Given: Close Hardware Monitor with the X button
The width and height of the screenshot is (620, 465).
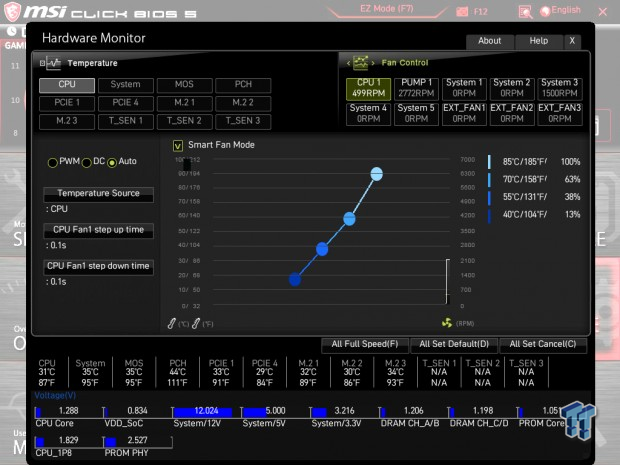Looking at the screenshot, I should [572, 41].
